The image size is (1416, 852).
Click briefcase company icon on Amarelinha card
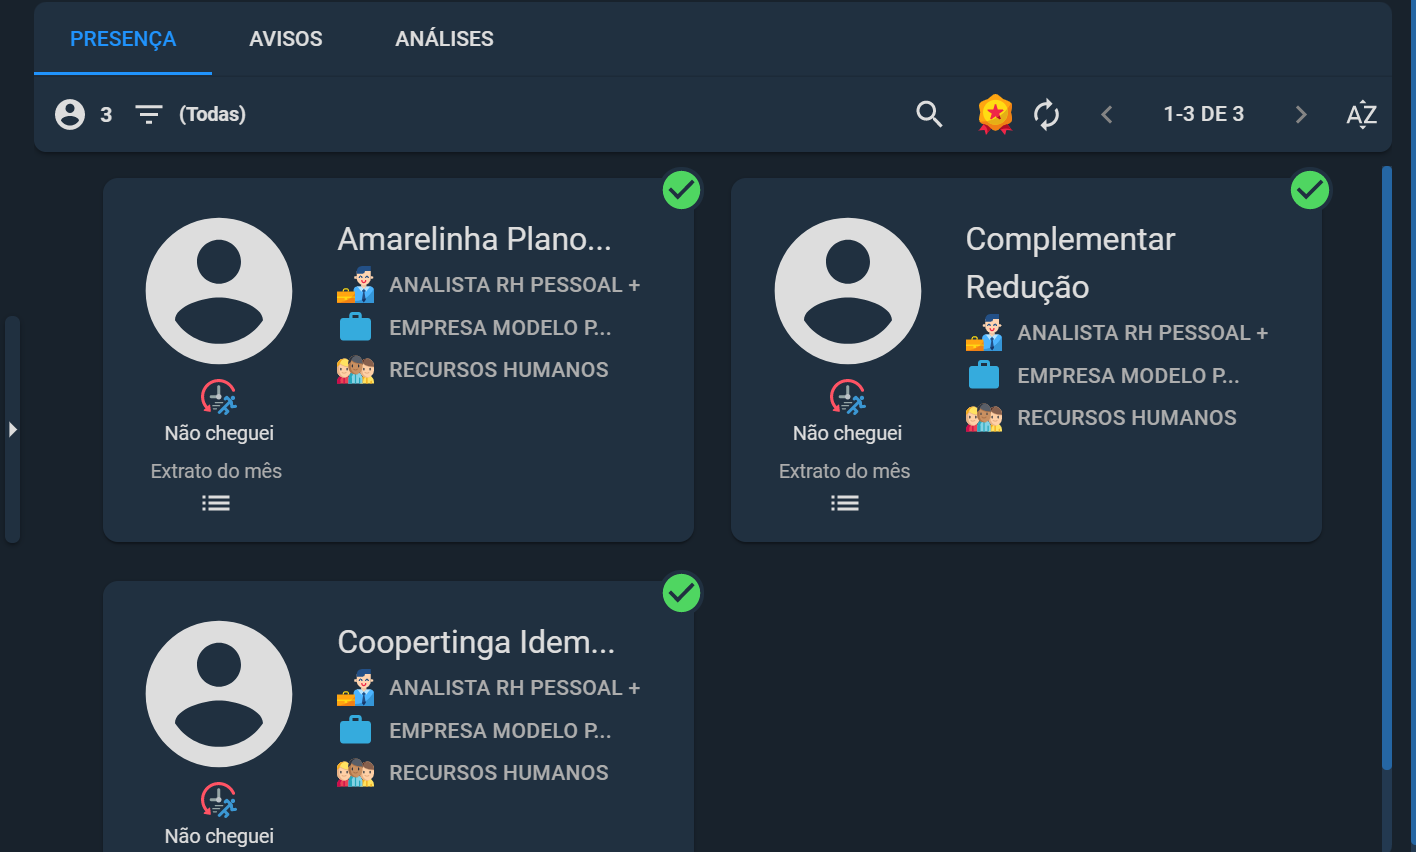click(x=355, y=327)
